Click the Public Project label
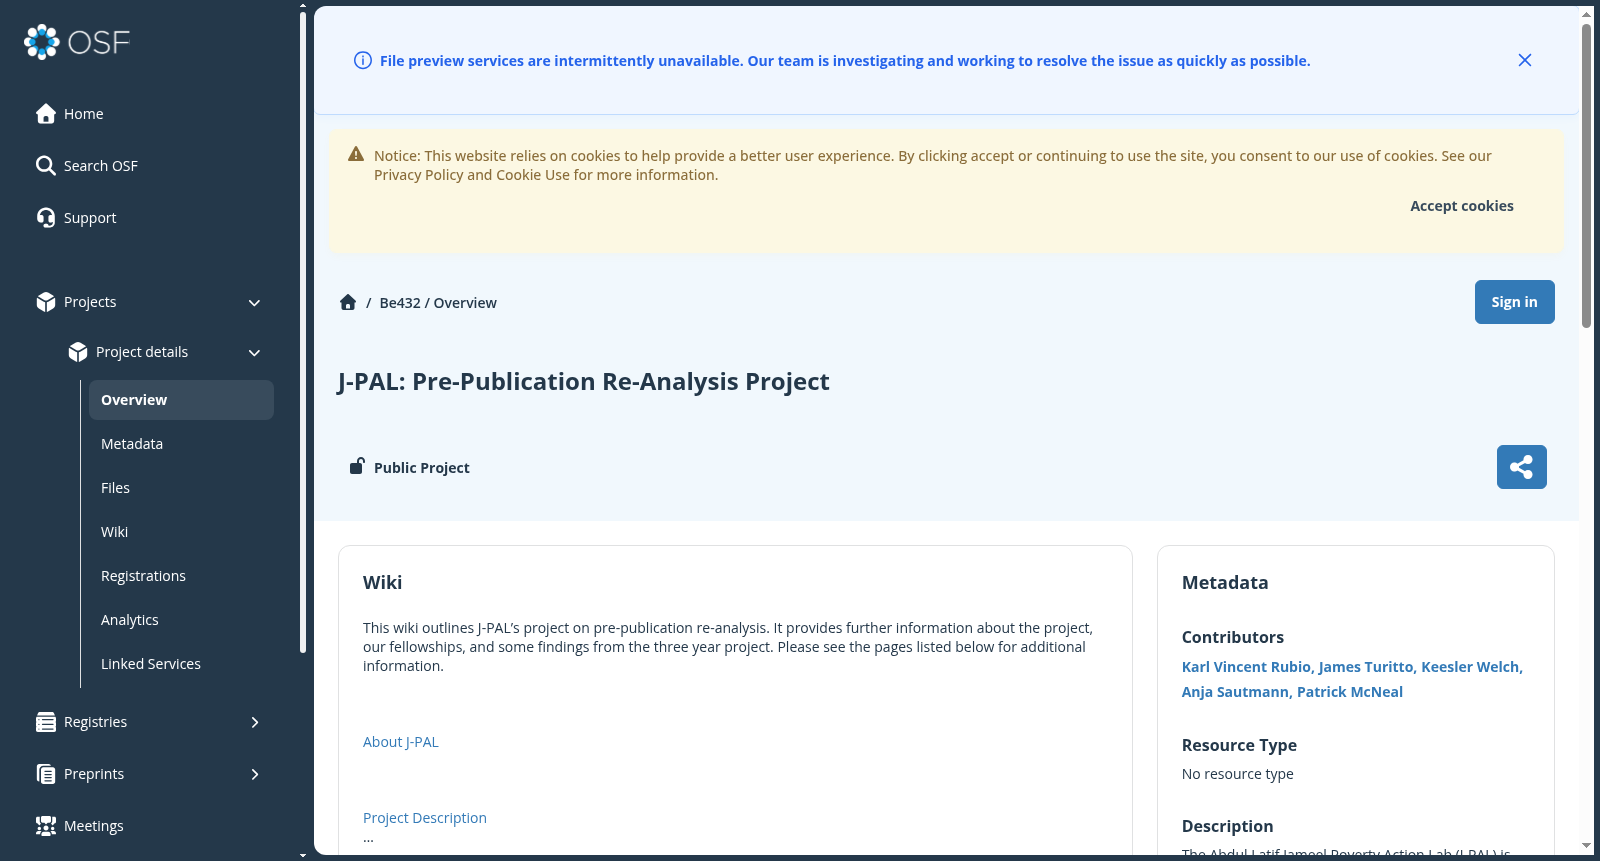 tap(422, 468)
